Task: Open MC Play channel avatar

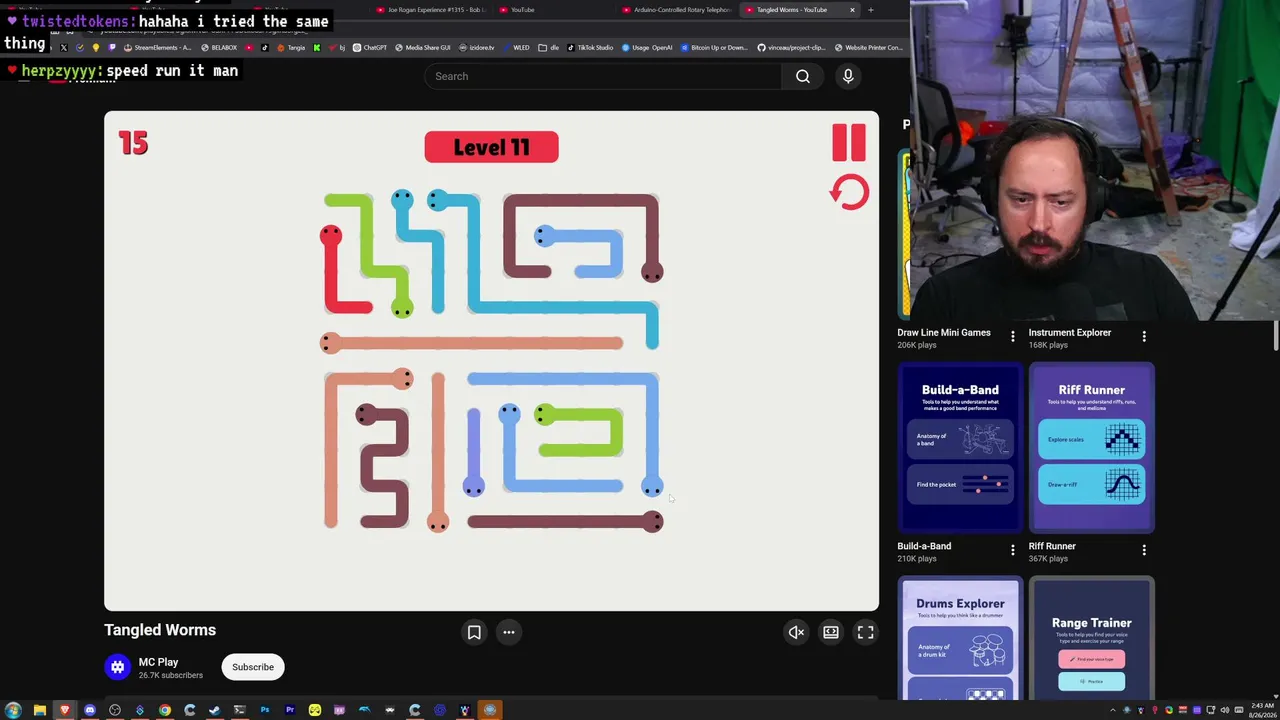Action: 118,667
